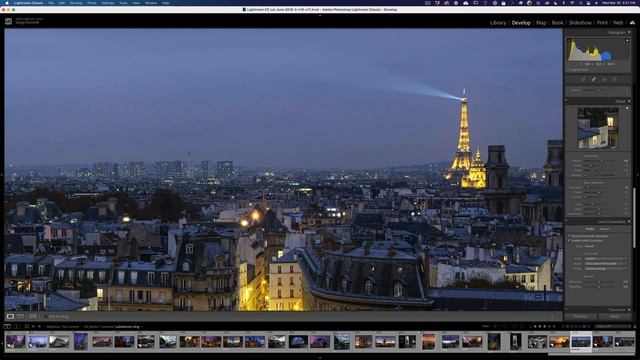This screenshot has width=640, height=360.
Task: Go forward using filmstrip forward arrow
Action: coord(39,327)
